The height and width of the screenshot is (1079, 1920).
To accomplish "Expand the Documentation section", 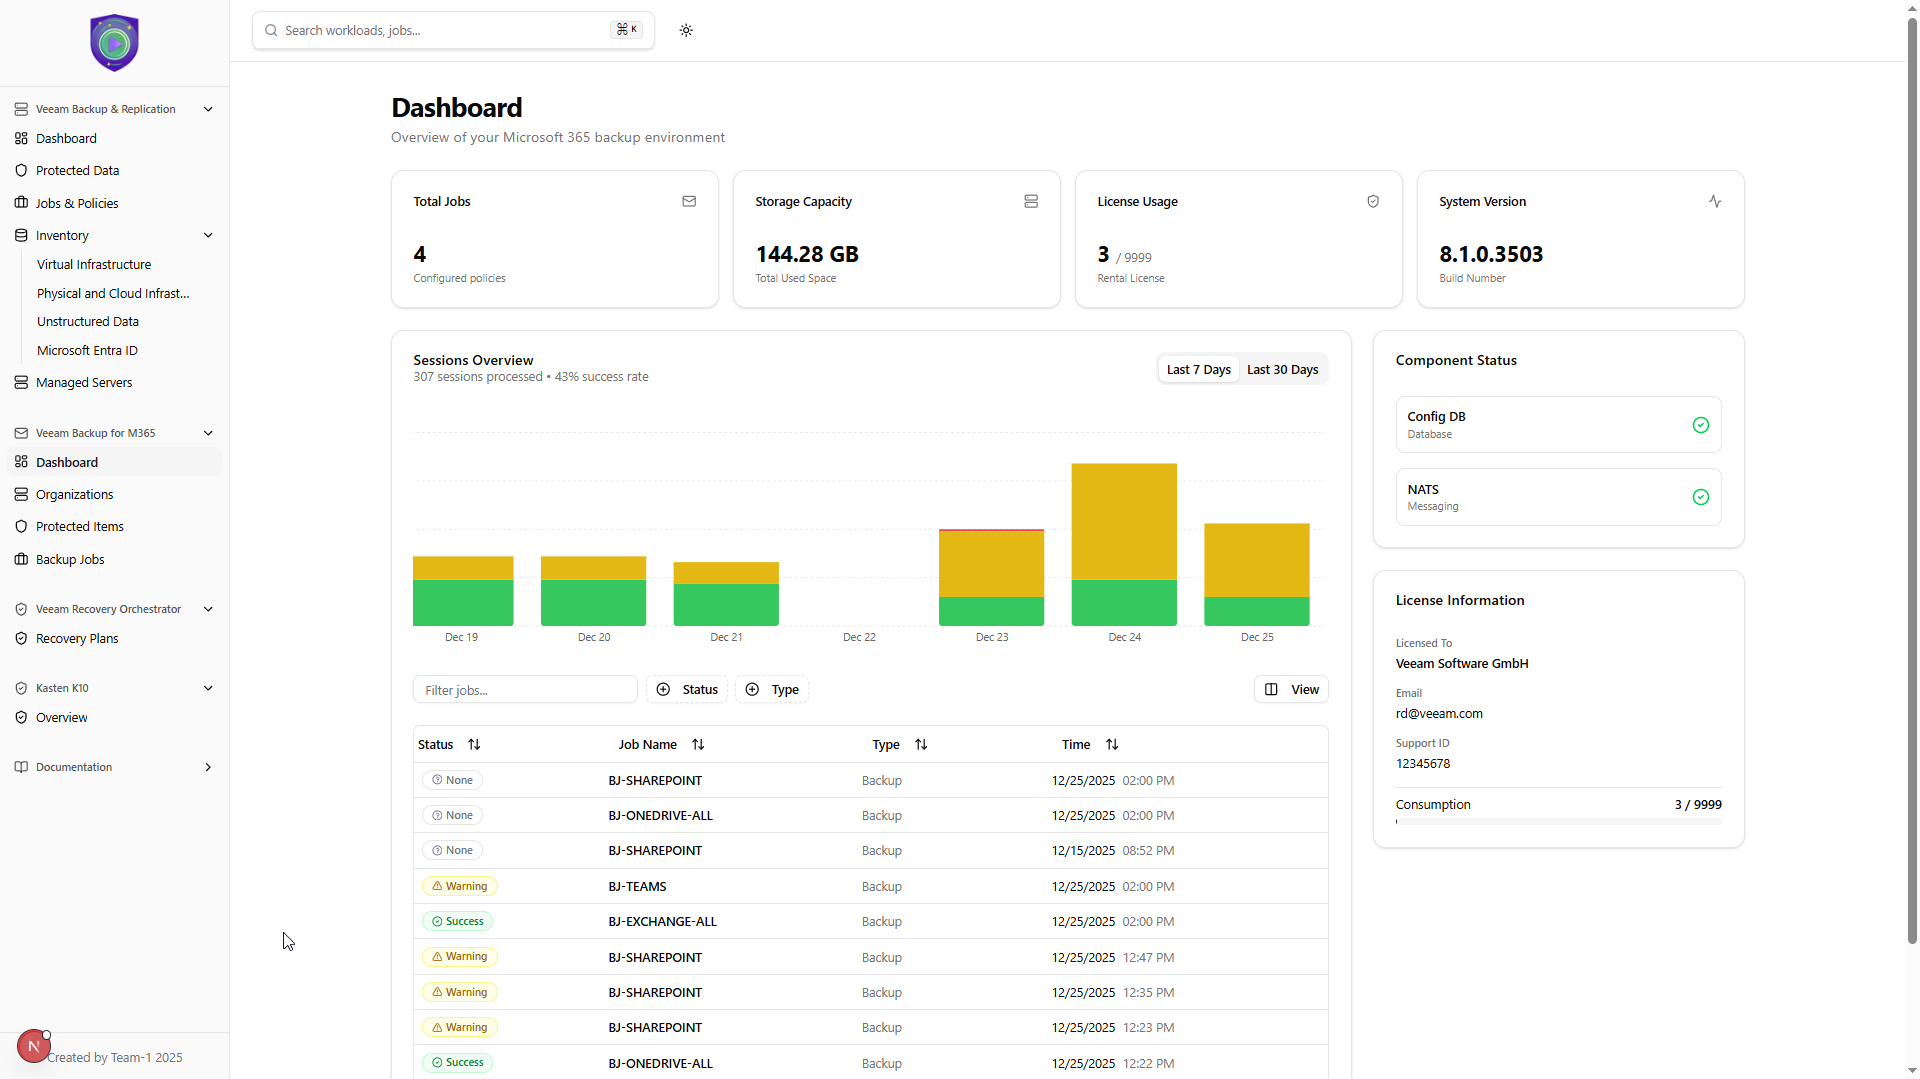I will 208,767.
